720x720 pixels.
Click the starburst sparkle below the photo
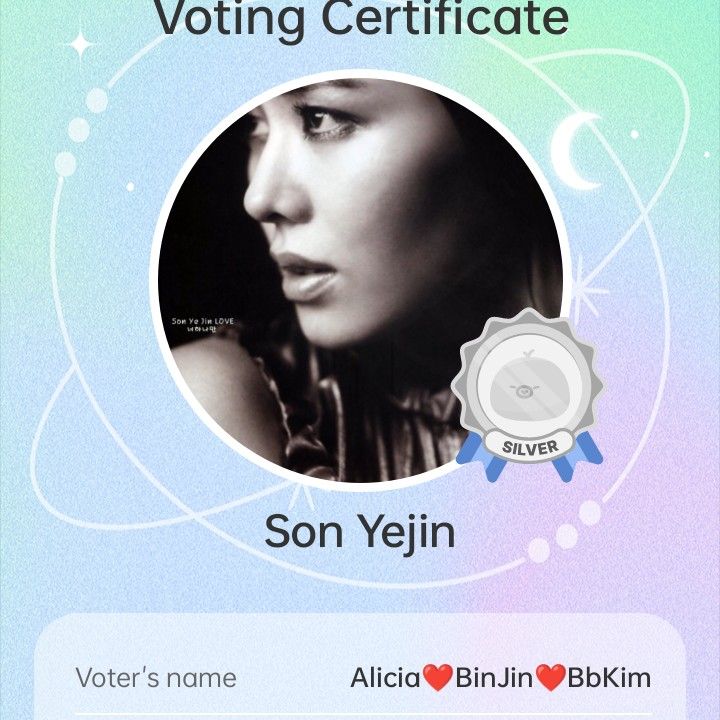tap(302, 494)
